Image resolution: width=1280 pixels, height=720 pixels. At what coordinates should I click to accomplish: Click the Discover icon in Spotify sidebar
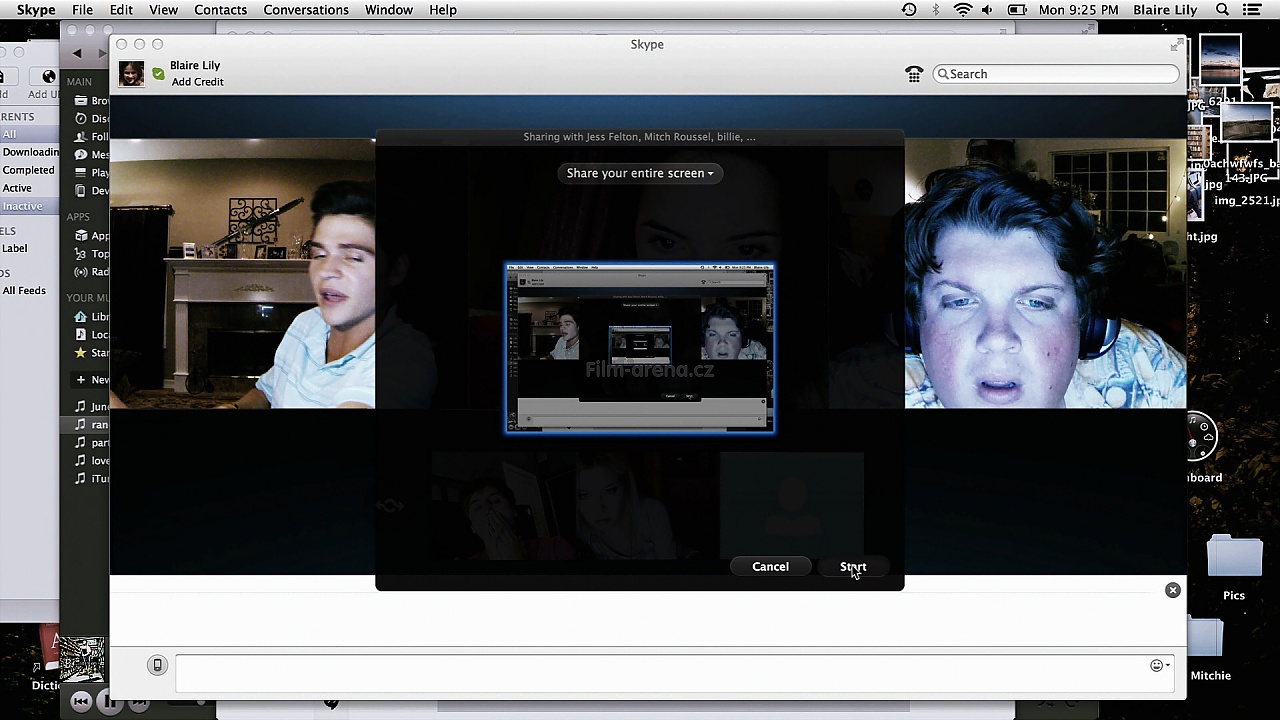point(82,118)
